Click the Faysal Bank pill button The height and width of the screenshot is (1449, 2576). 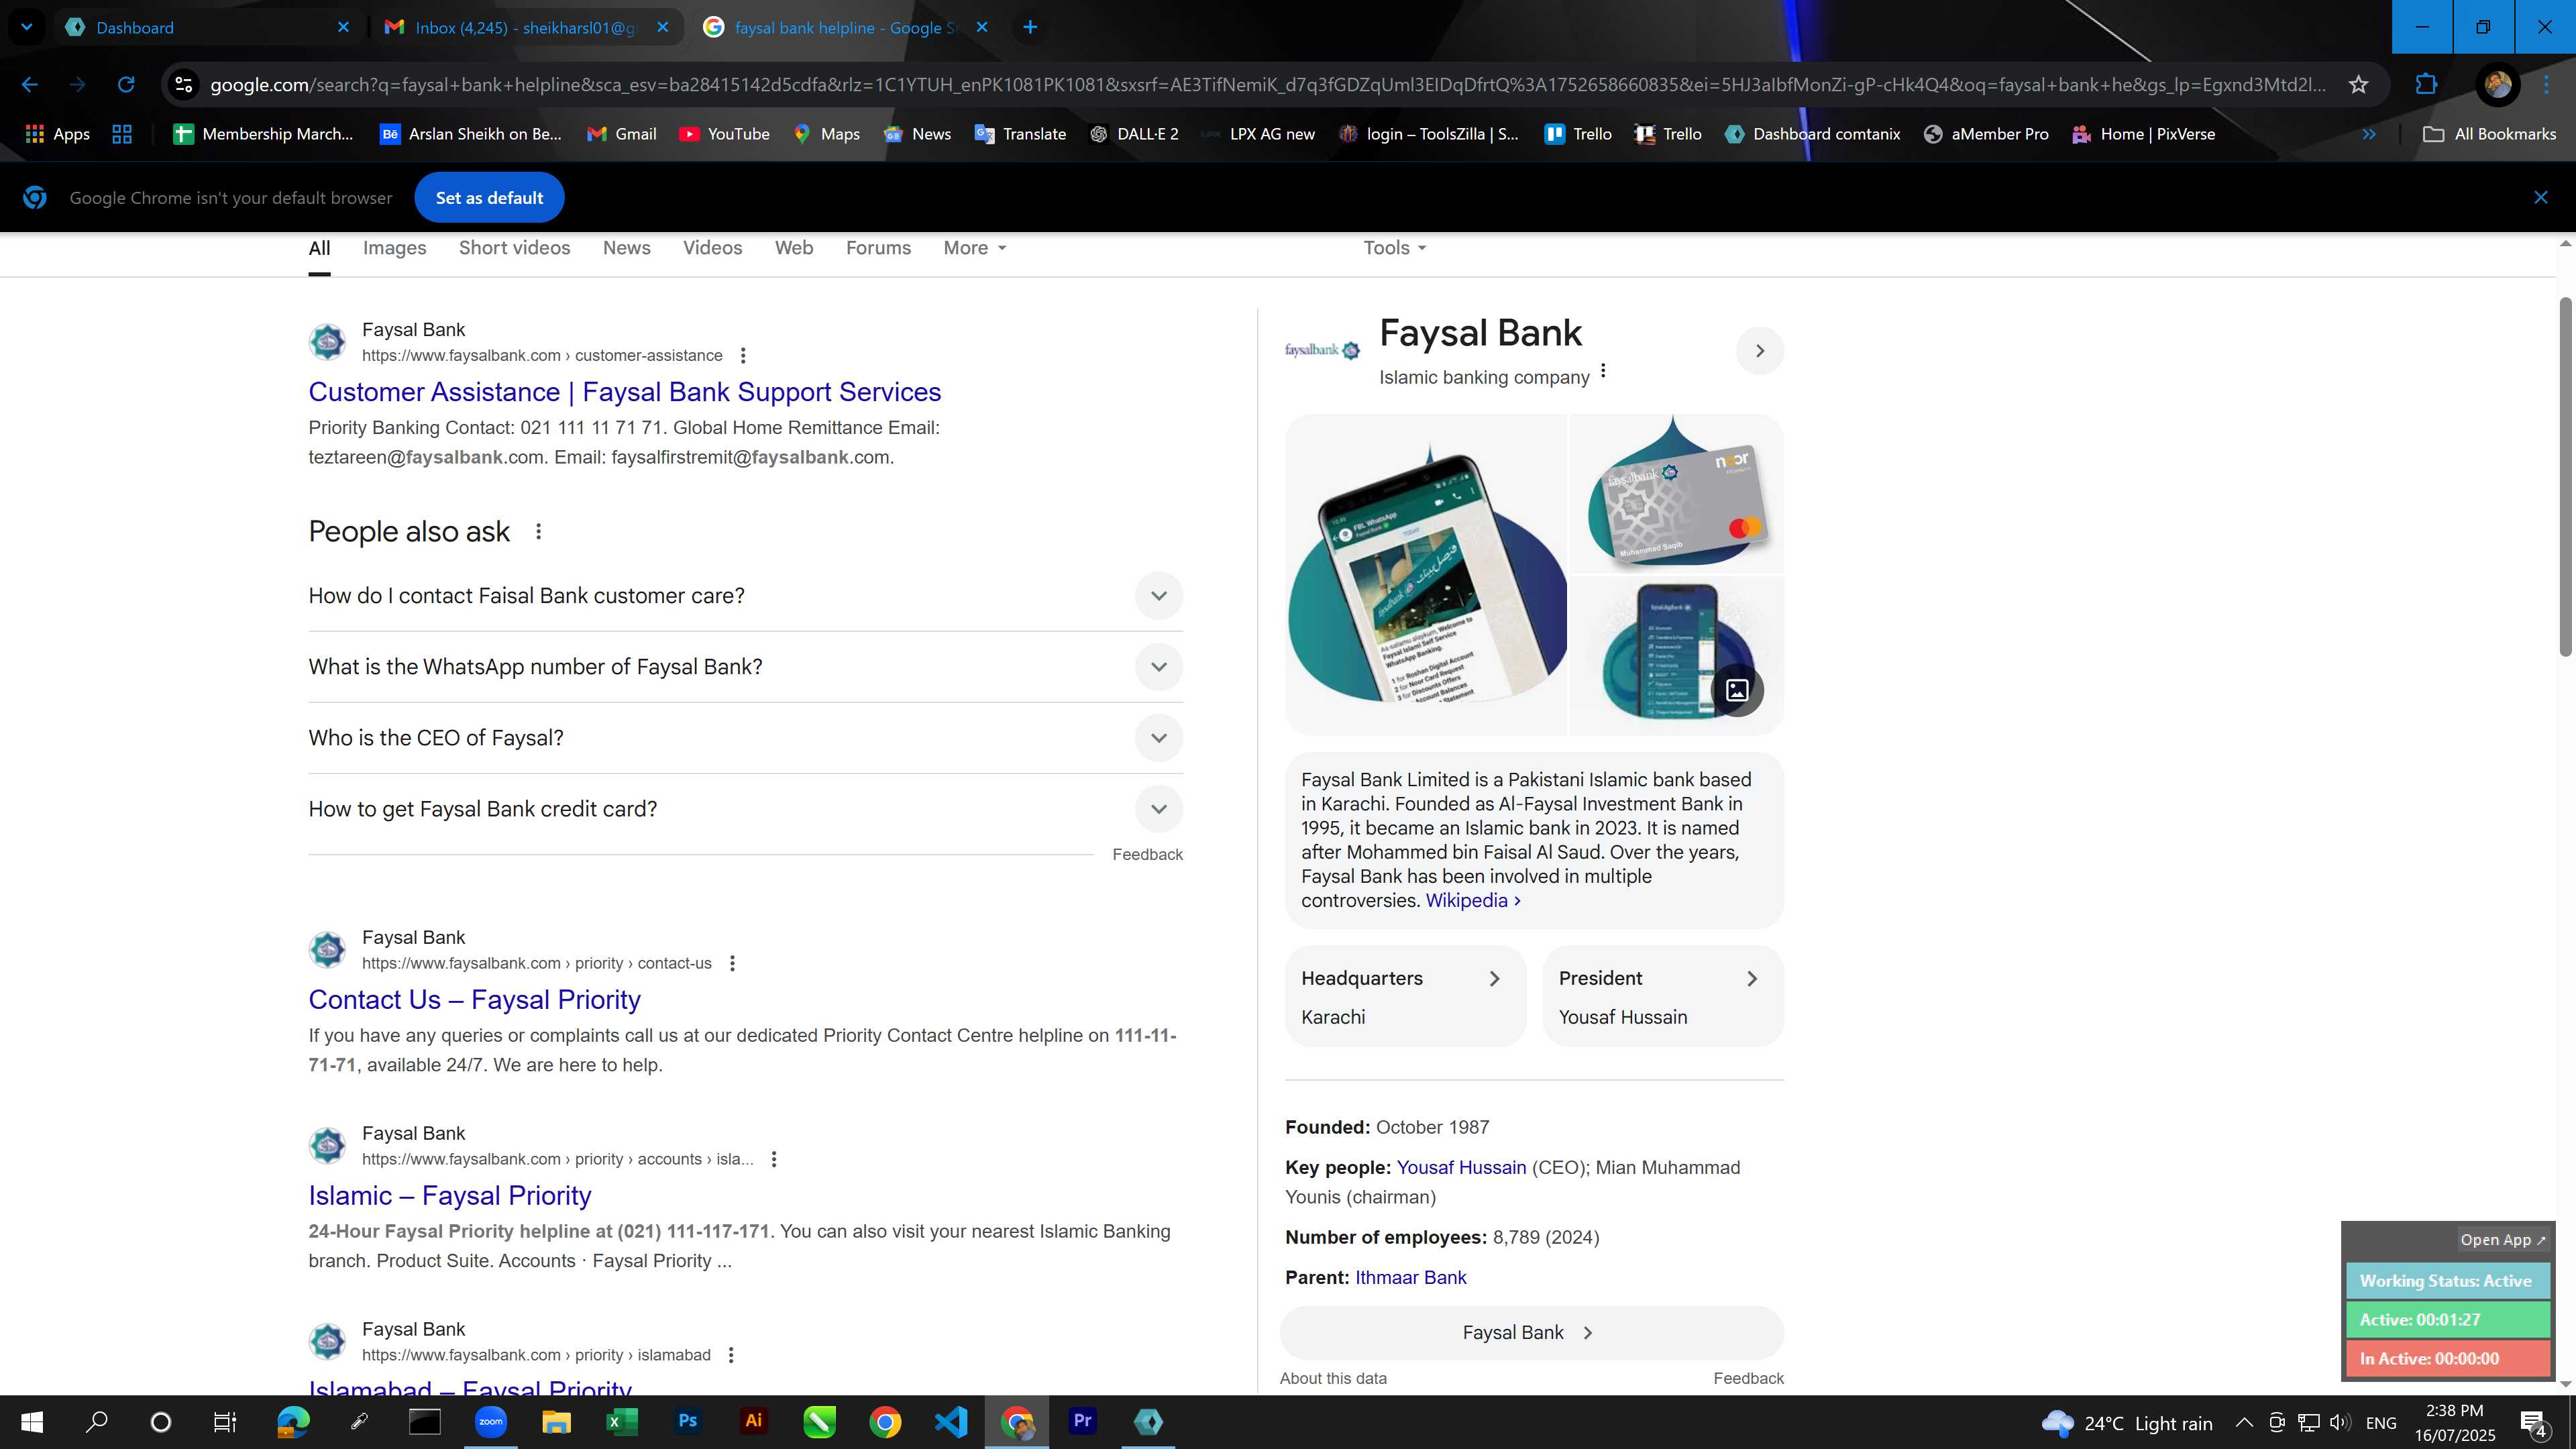pyautogui.click(x=1531, y=1333)
